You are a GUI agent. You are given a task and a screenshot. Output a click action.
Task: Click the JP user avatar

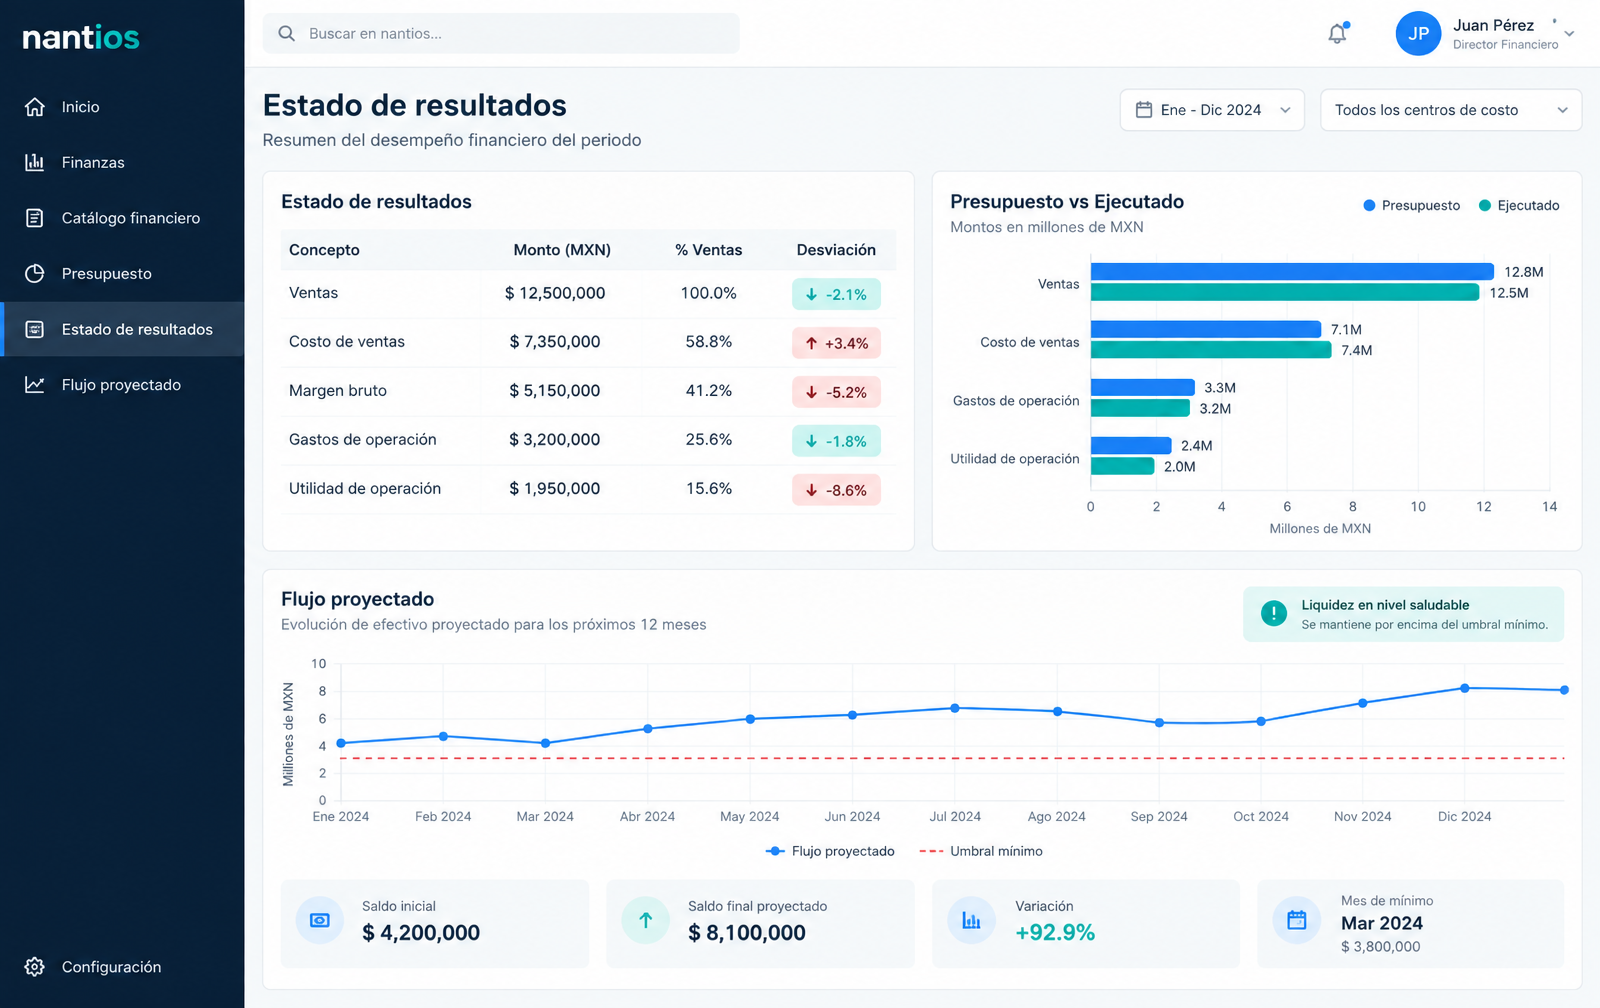(x=1418, y=34)
